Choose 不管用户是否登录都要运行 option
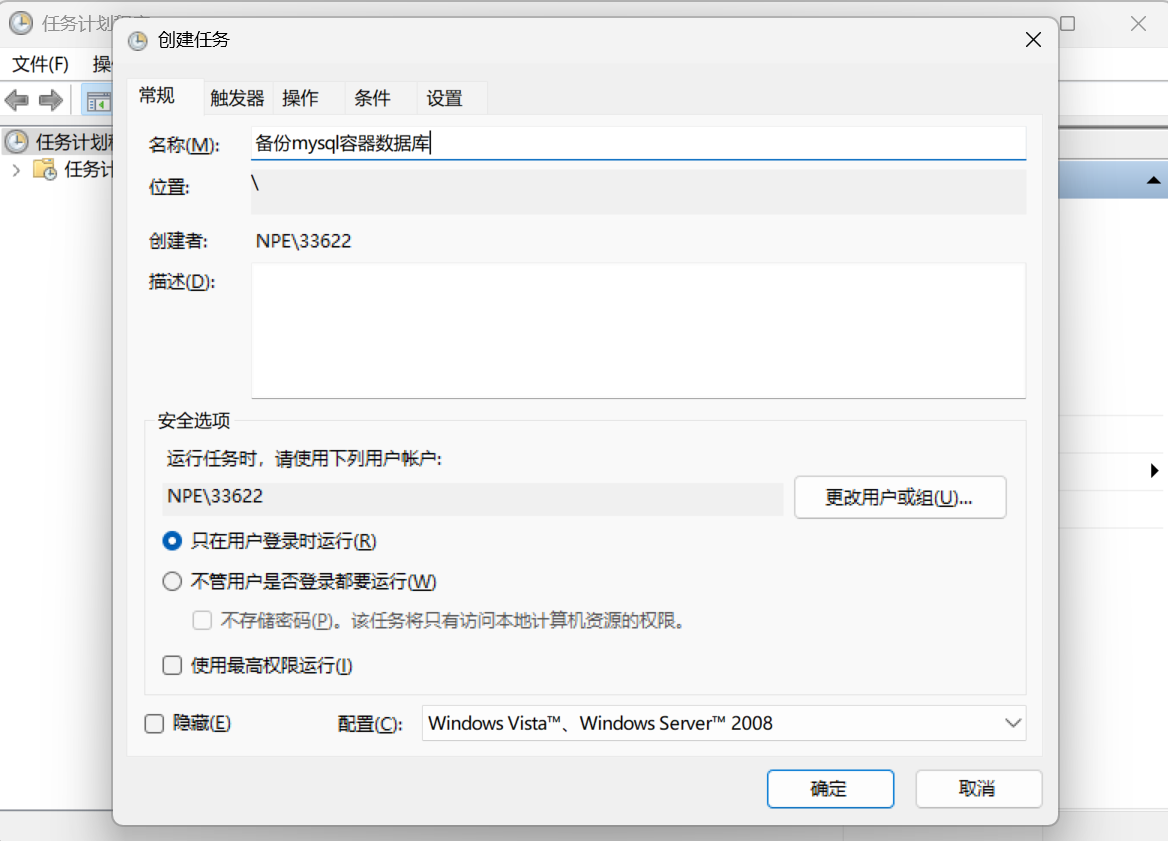 coord(172,582)
